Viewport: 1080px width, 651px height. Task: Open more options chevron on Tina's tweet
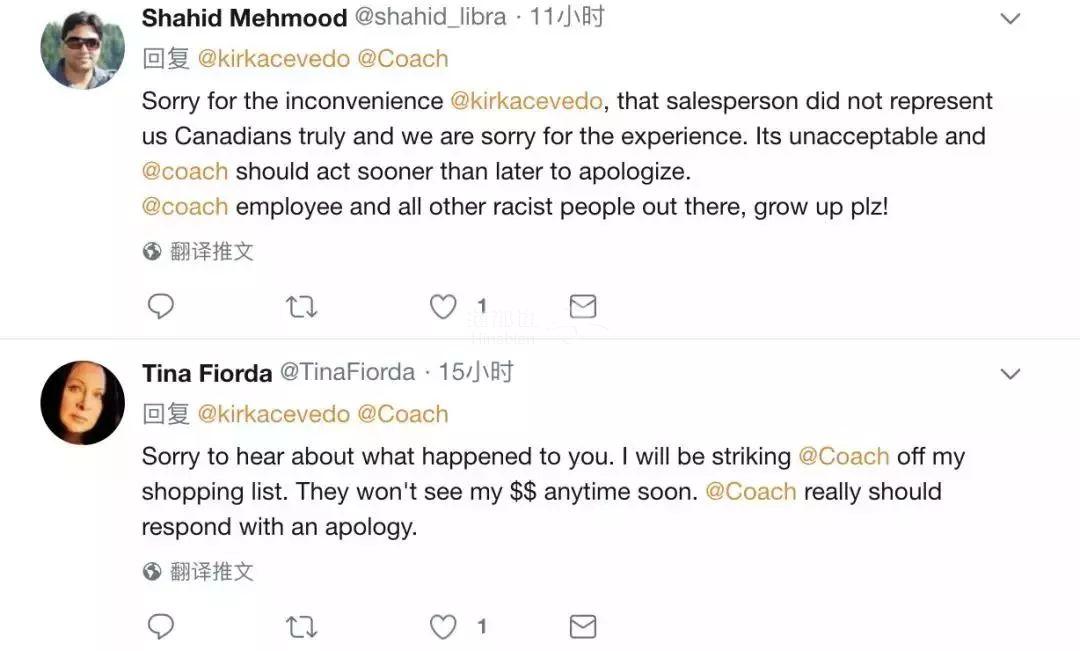coord(1011,374)
